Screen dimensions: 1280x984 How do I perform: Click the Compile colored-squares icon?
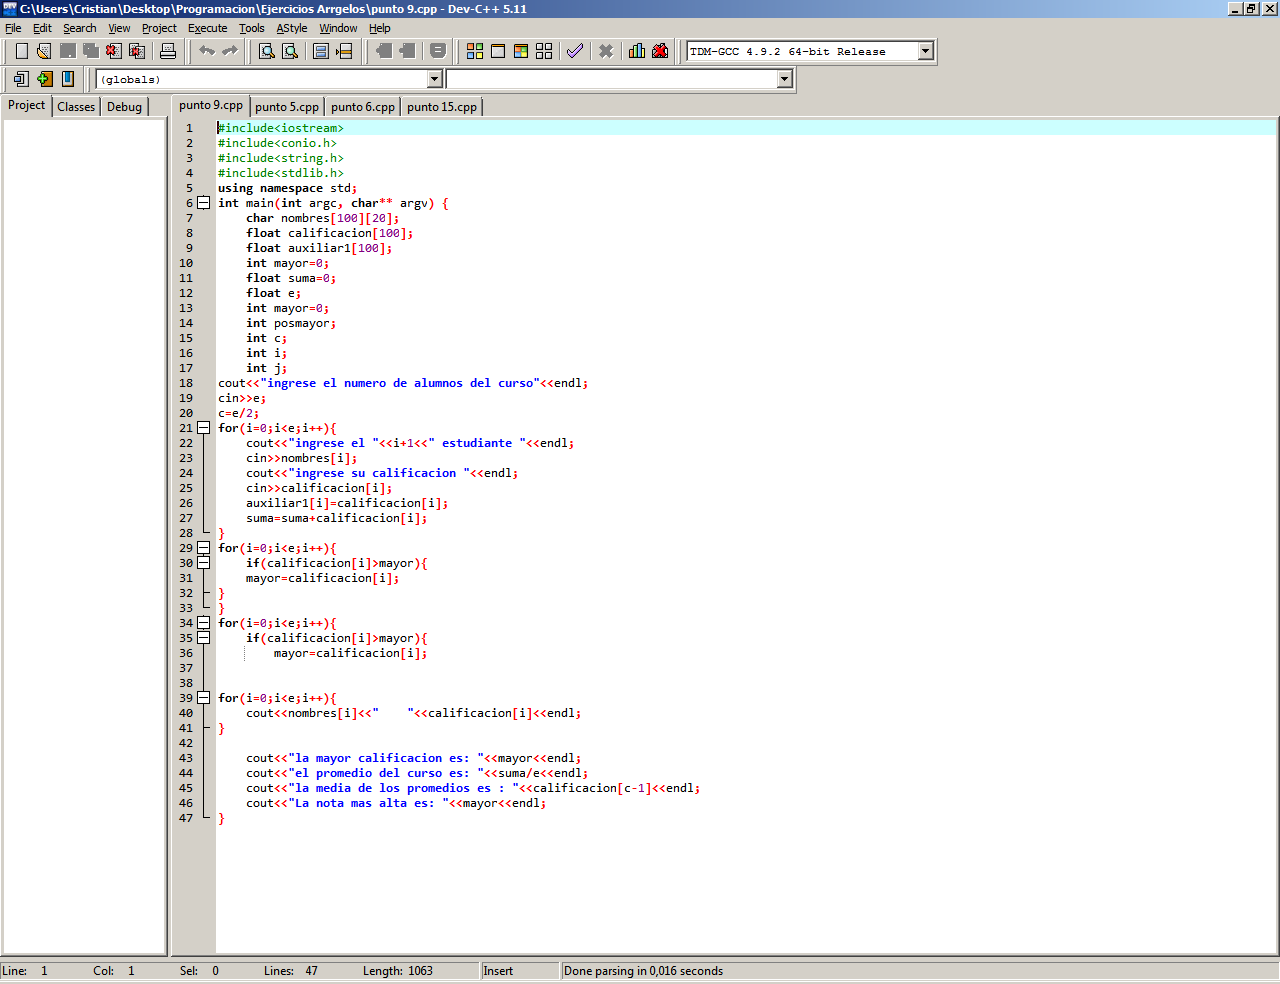[x=475, y=51]
